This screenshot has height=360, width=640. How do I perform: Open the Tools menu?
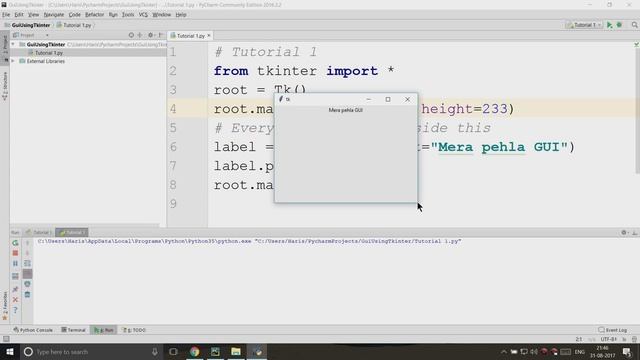click(128, 14)
